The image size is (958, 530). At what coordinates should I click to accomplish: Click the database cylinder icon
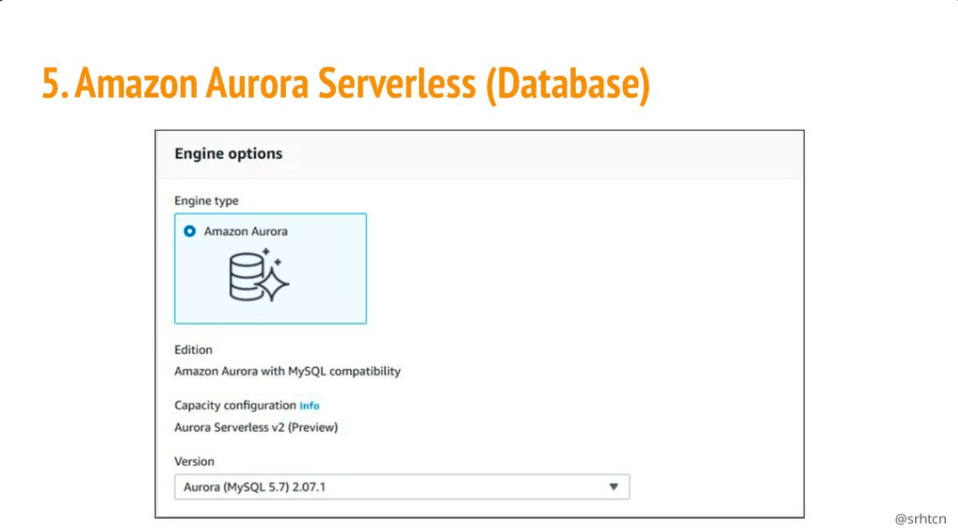[x=246, y=277]
